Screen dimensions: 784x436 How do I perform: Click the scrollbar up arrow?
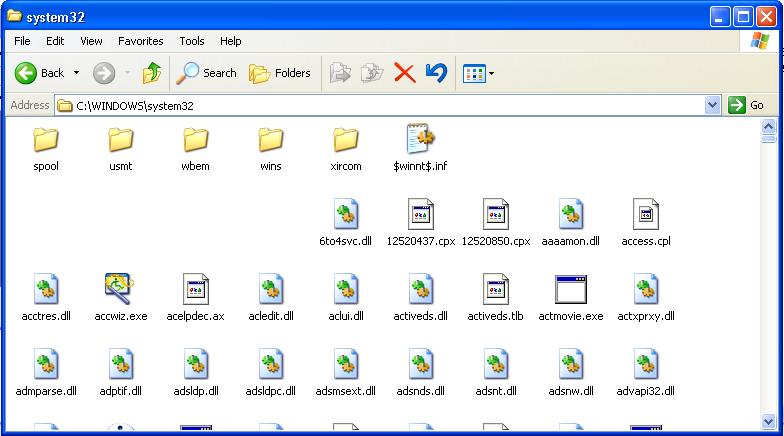coord(768,126)
